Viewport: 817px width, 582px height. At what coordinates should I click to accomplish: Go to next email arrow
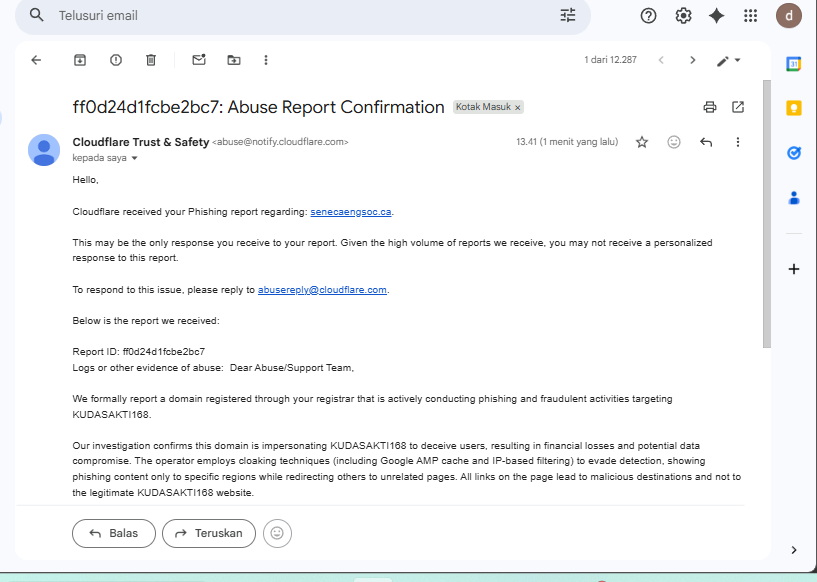coord(692,60)
